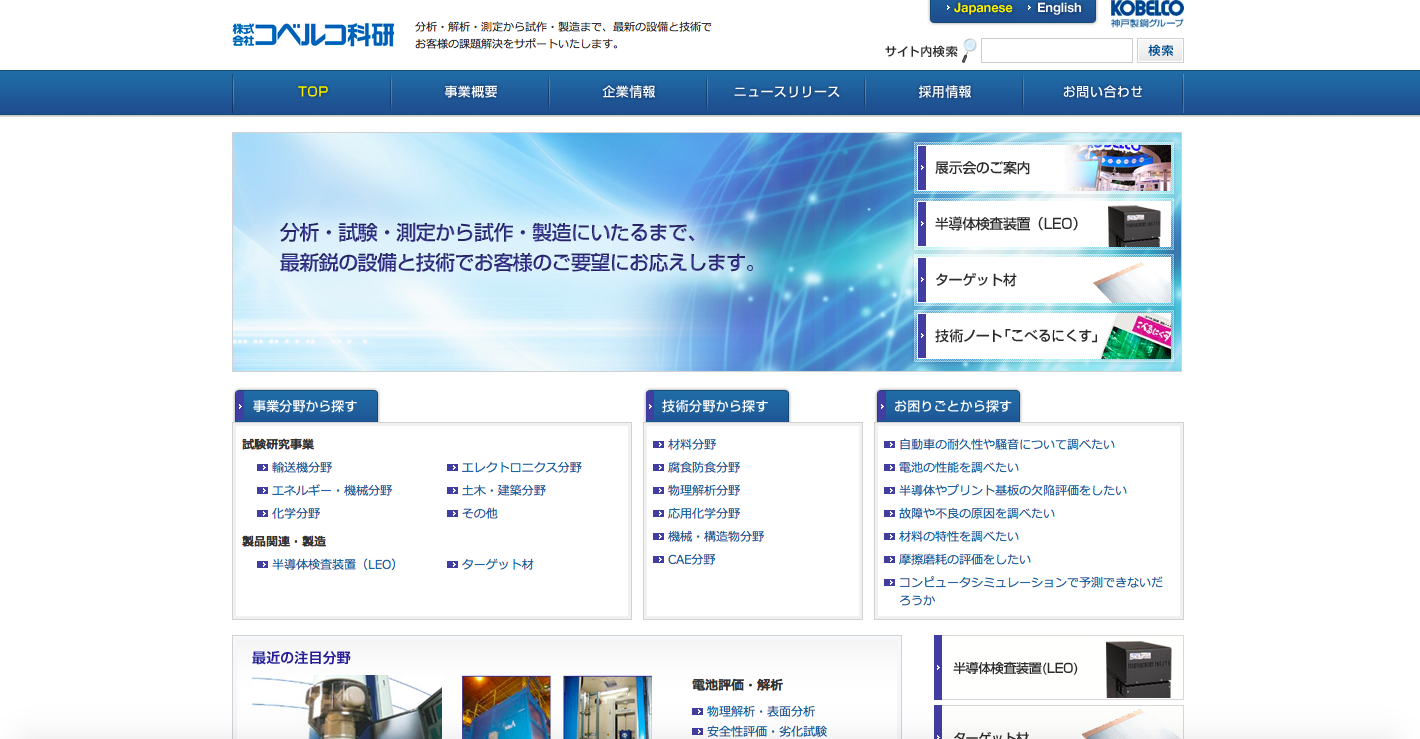Image resolution: width=1420 pixels, height=739 pixels.
Task: Open 半導体やプリント基板の欠陥評価をしたい link
Action: point(1013,491)
